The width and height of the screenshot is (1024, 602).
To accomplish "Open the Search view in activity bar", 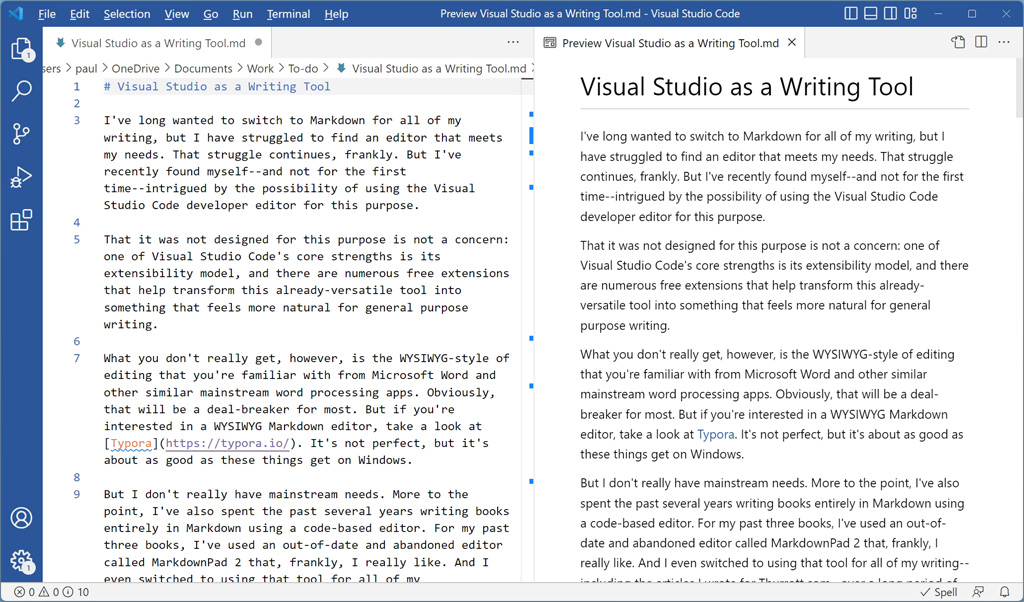I will click(x=21, y=91).
